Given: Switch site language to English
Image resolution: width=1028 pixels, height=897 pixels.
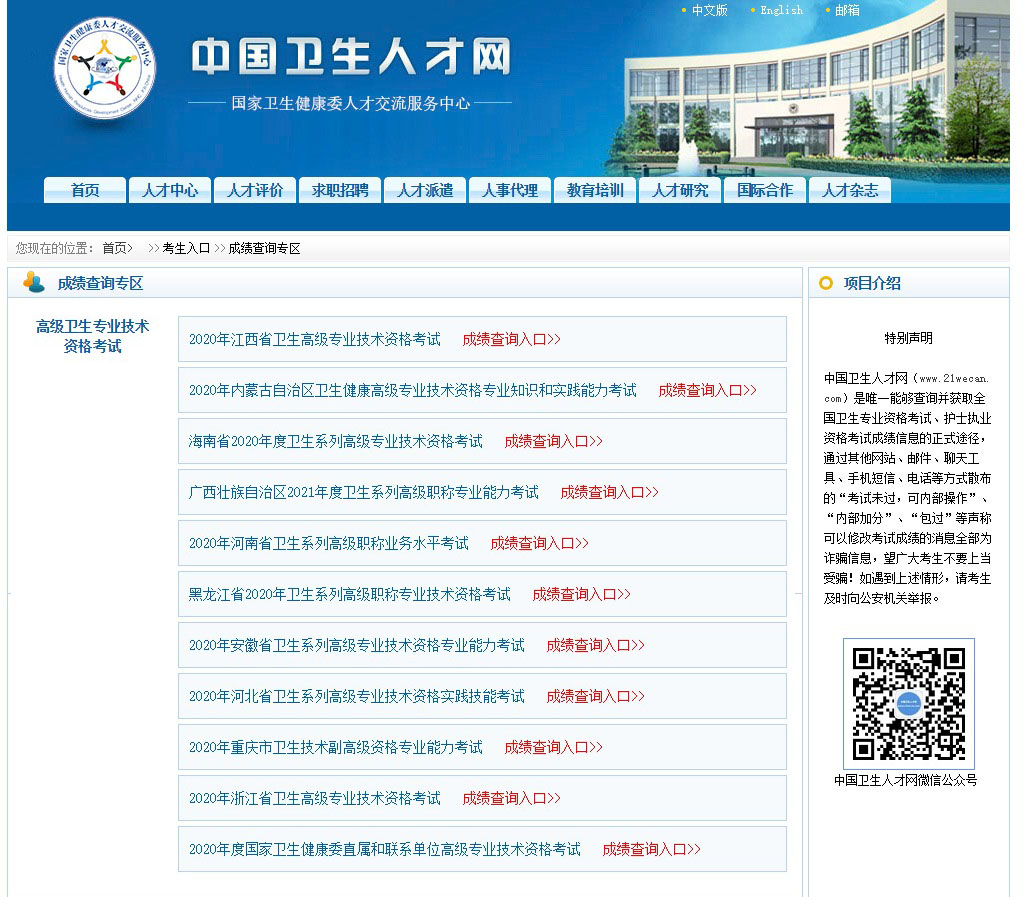Looking at the screenshot, I should click(781, 10).
